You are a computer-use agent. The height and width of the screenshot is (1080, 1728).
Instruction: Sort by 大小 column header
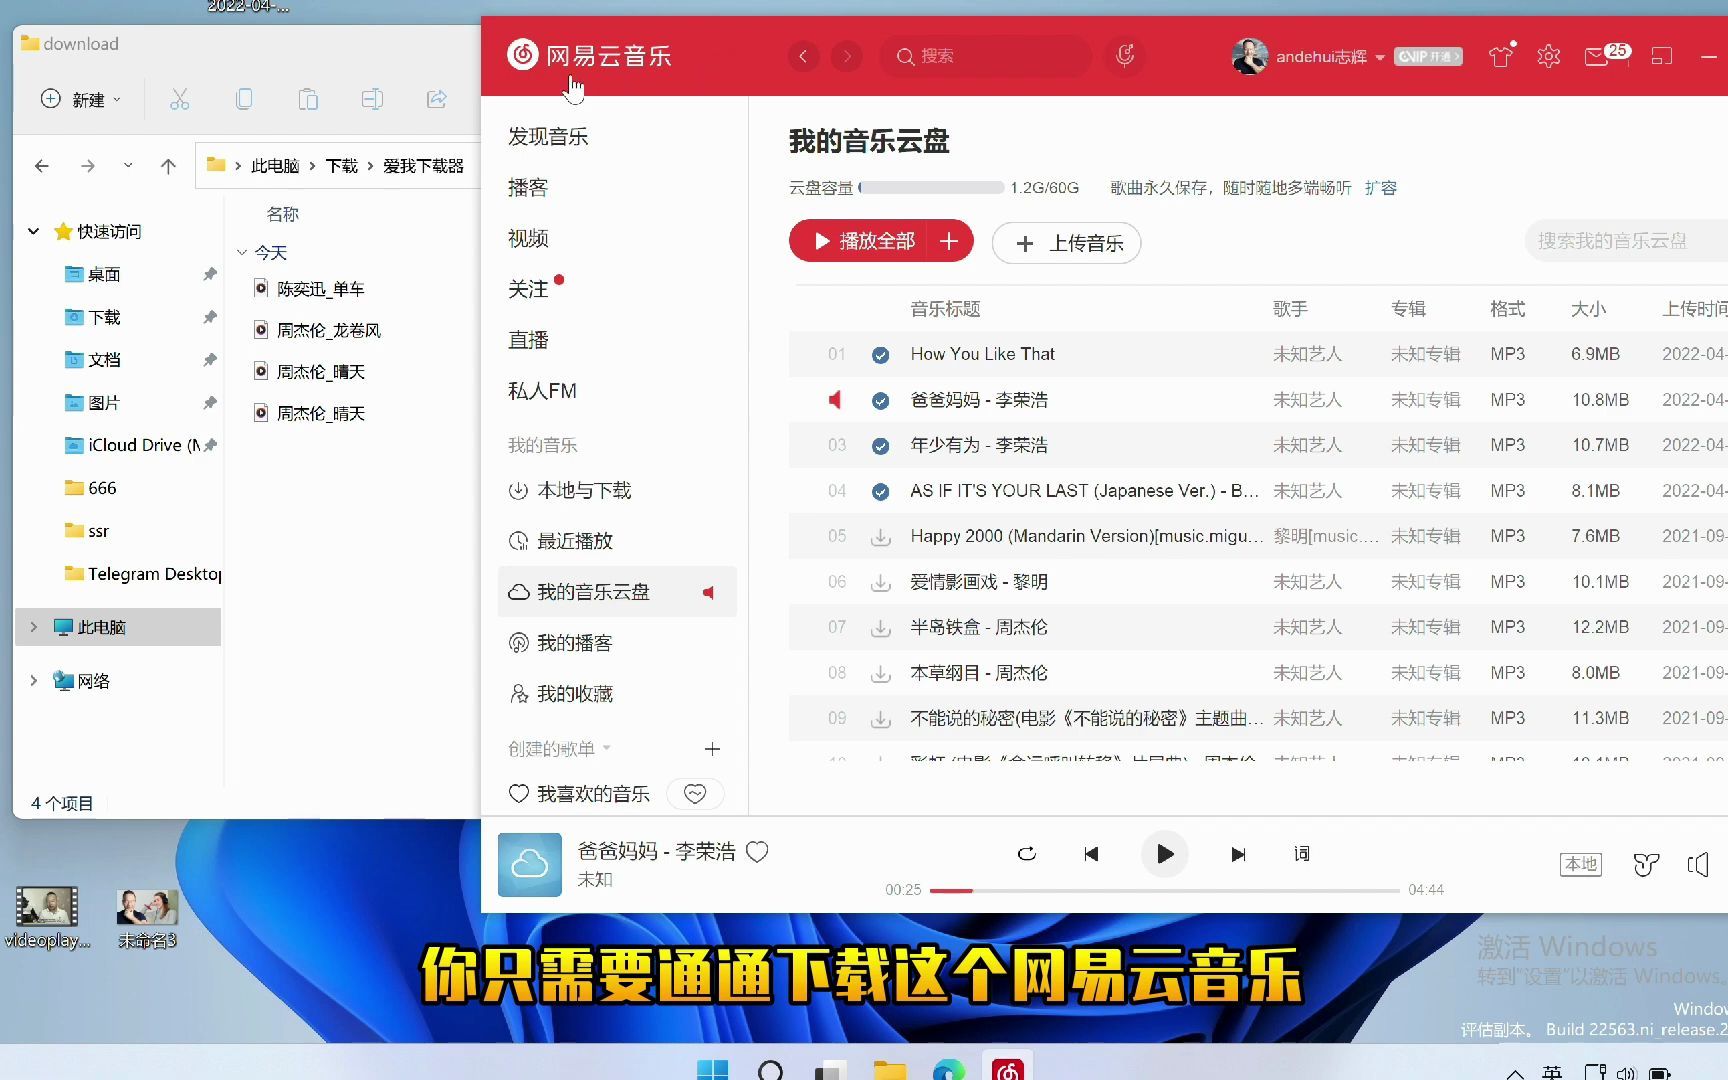[1588, 309]
